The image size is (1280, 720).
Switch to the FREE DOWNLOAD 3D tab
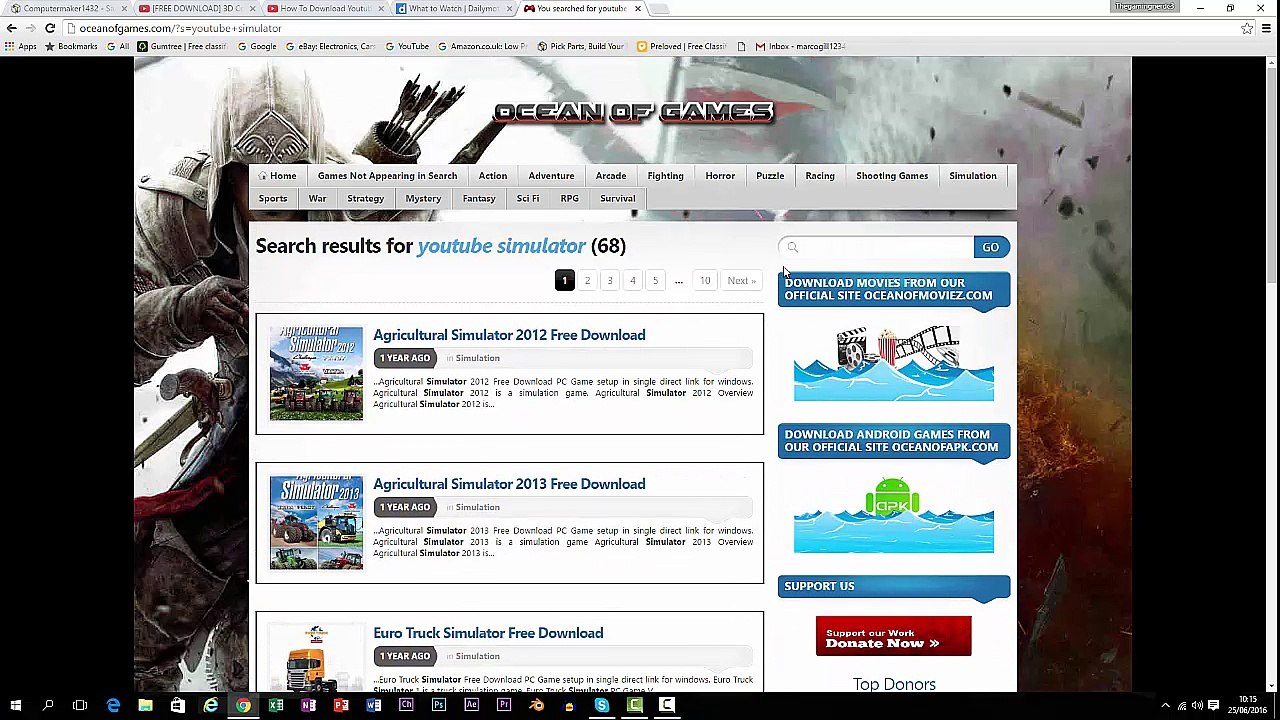(194, 9)
